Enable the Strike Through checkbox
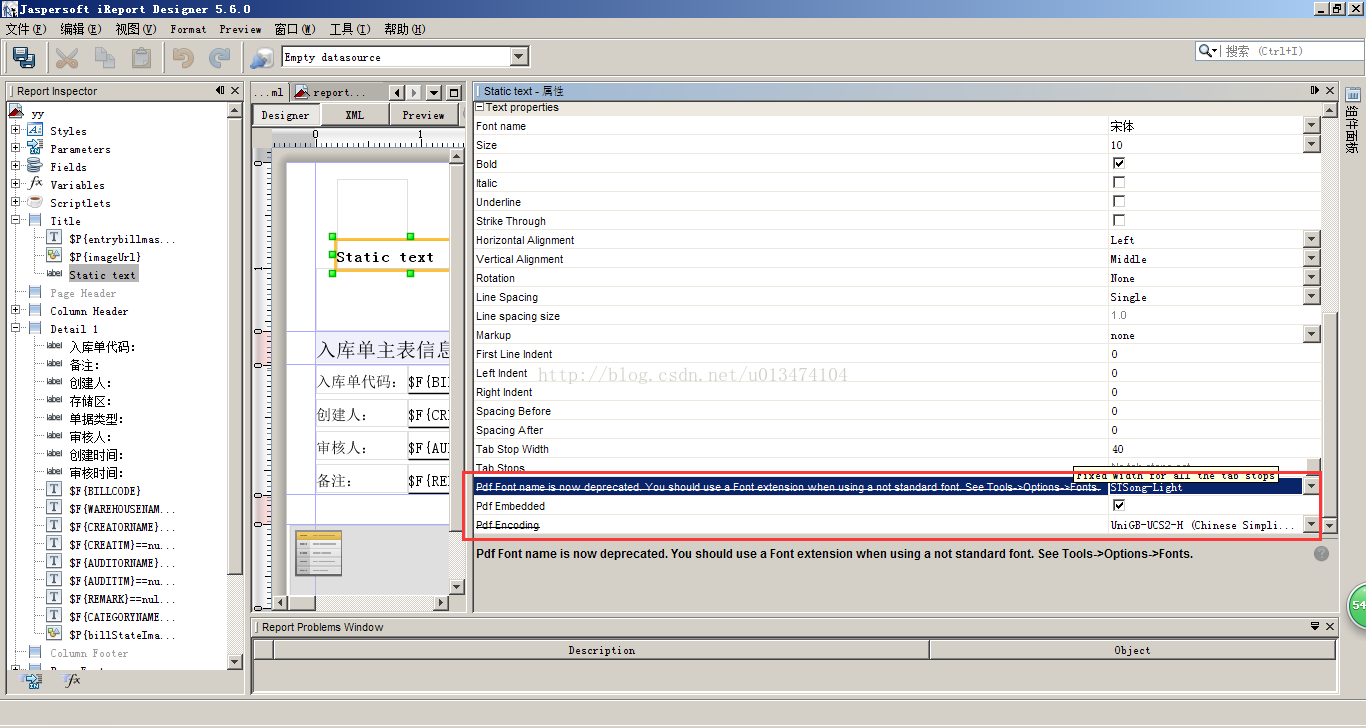This screenshot has height=728, width=1366. pyautogui.click(x=1119, y=220)
